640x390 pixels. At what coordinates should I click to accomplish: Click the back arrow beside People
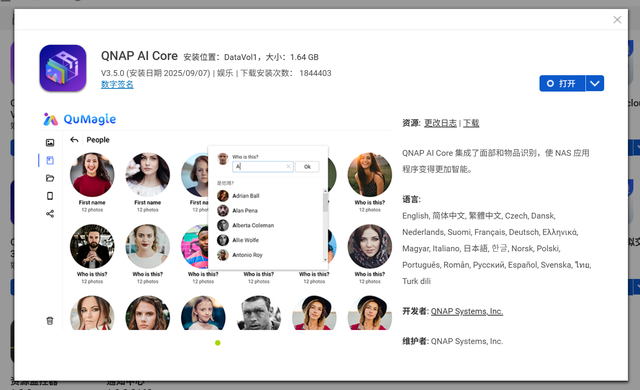(74, 140)
